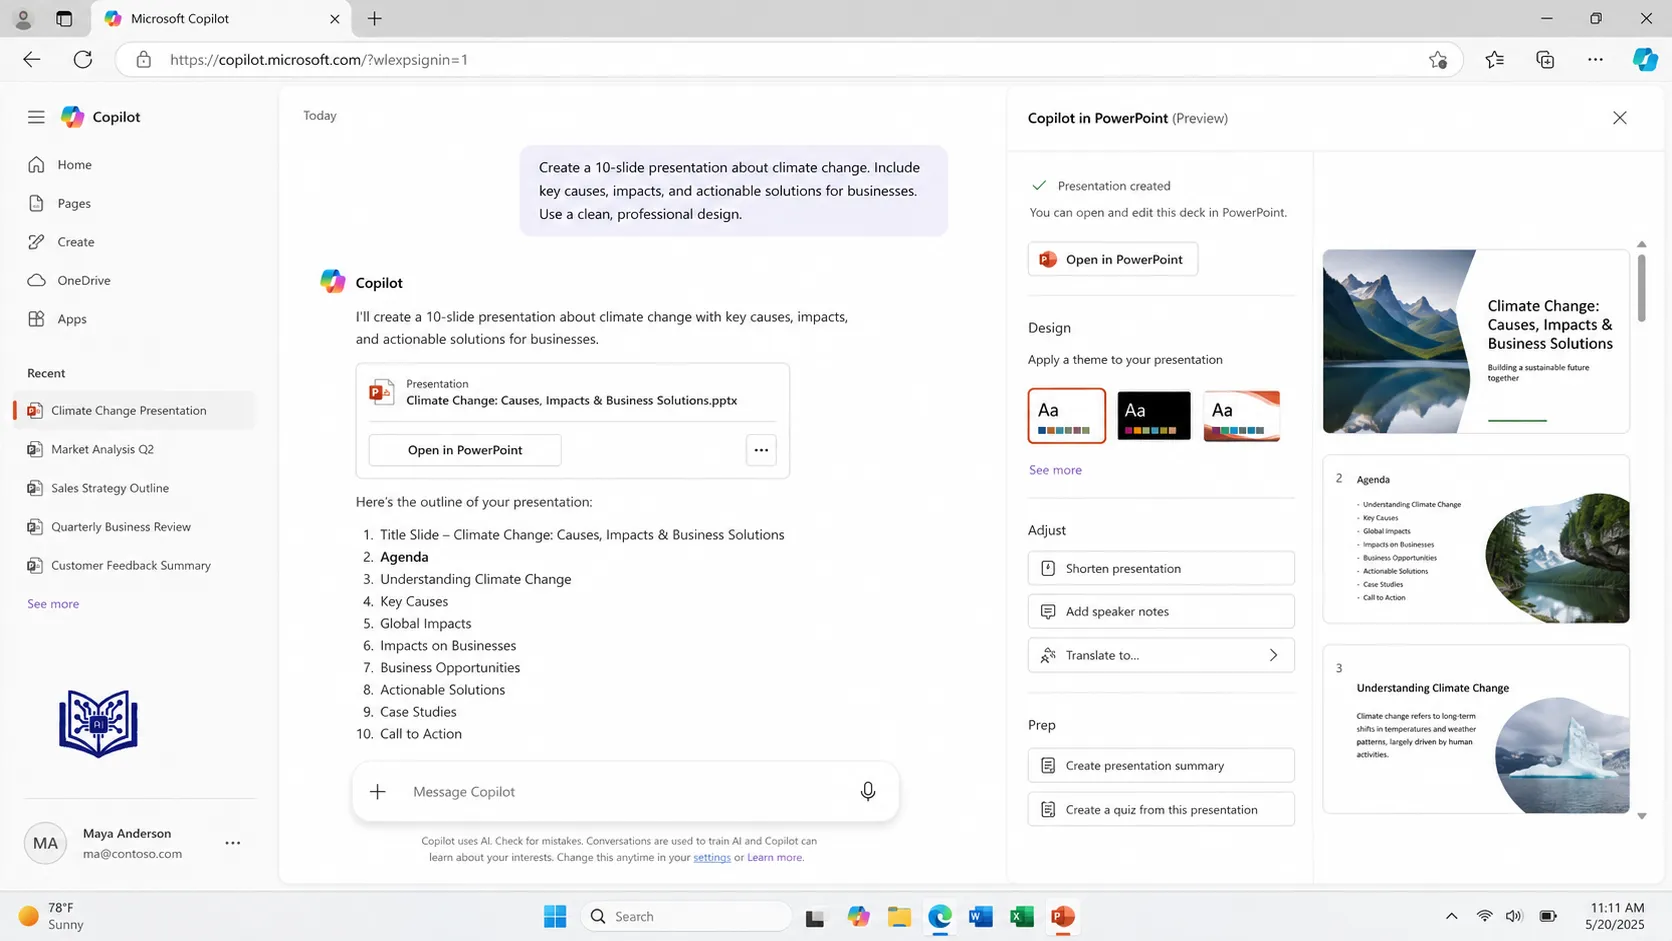Open Word from taskbar
The height and width of the screenshot is (941, 1672).
(981, 916)
